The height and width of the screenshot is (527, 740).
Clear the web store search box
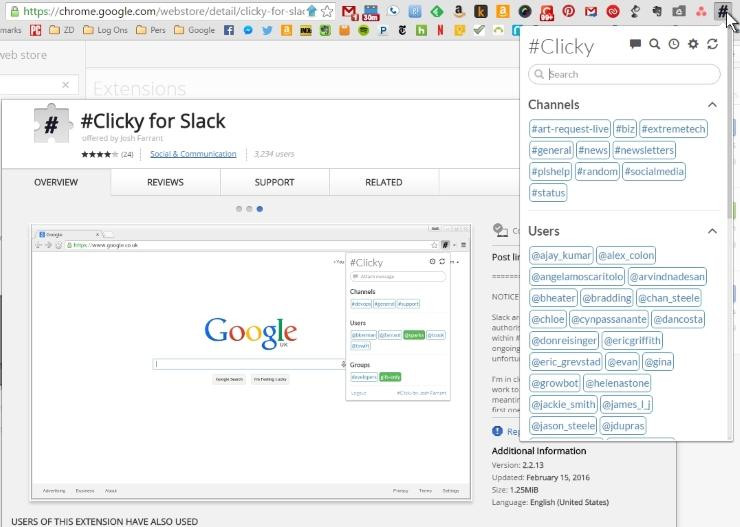66,85
